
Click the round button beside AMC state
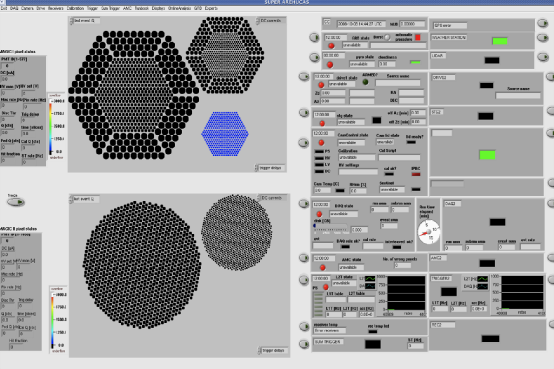(304, 258)
